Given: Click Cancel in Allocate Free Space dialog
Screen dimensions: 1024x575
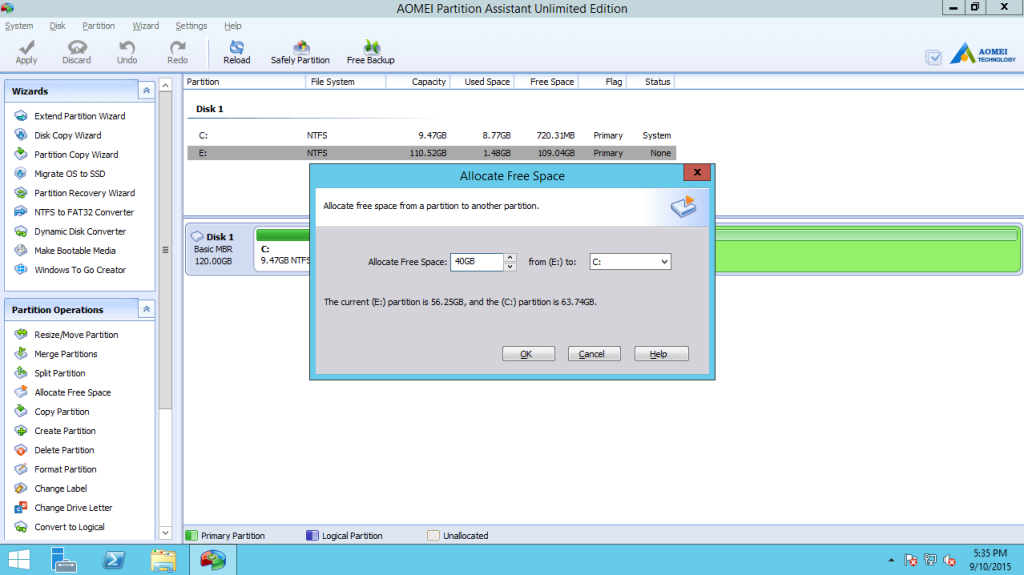Looking at the screenshot, I should (594, 353).
